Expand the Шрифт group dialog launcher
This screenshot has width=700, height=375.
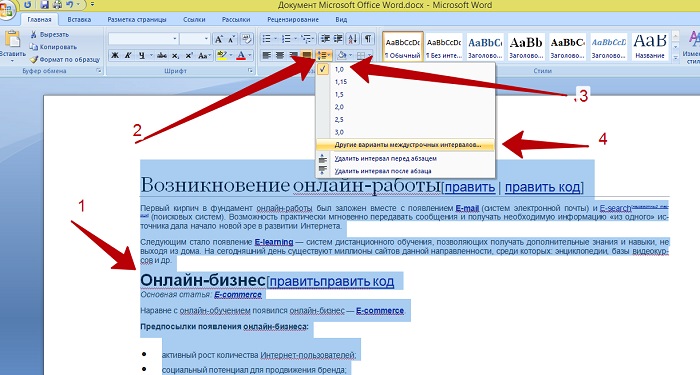click(x=250, y=71)
